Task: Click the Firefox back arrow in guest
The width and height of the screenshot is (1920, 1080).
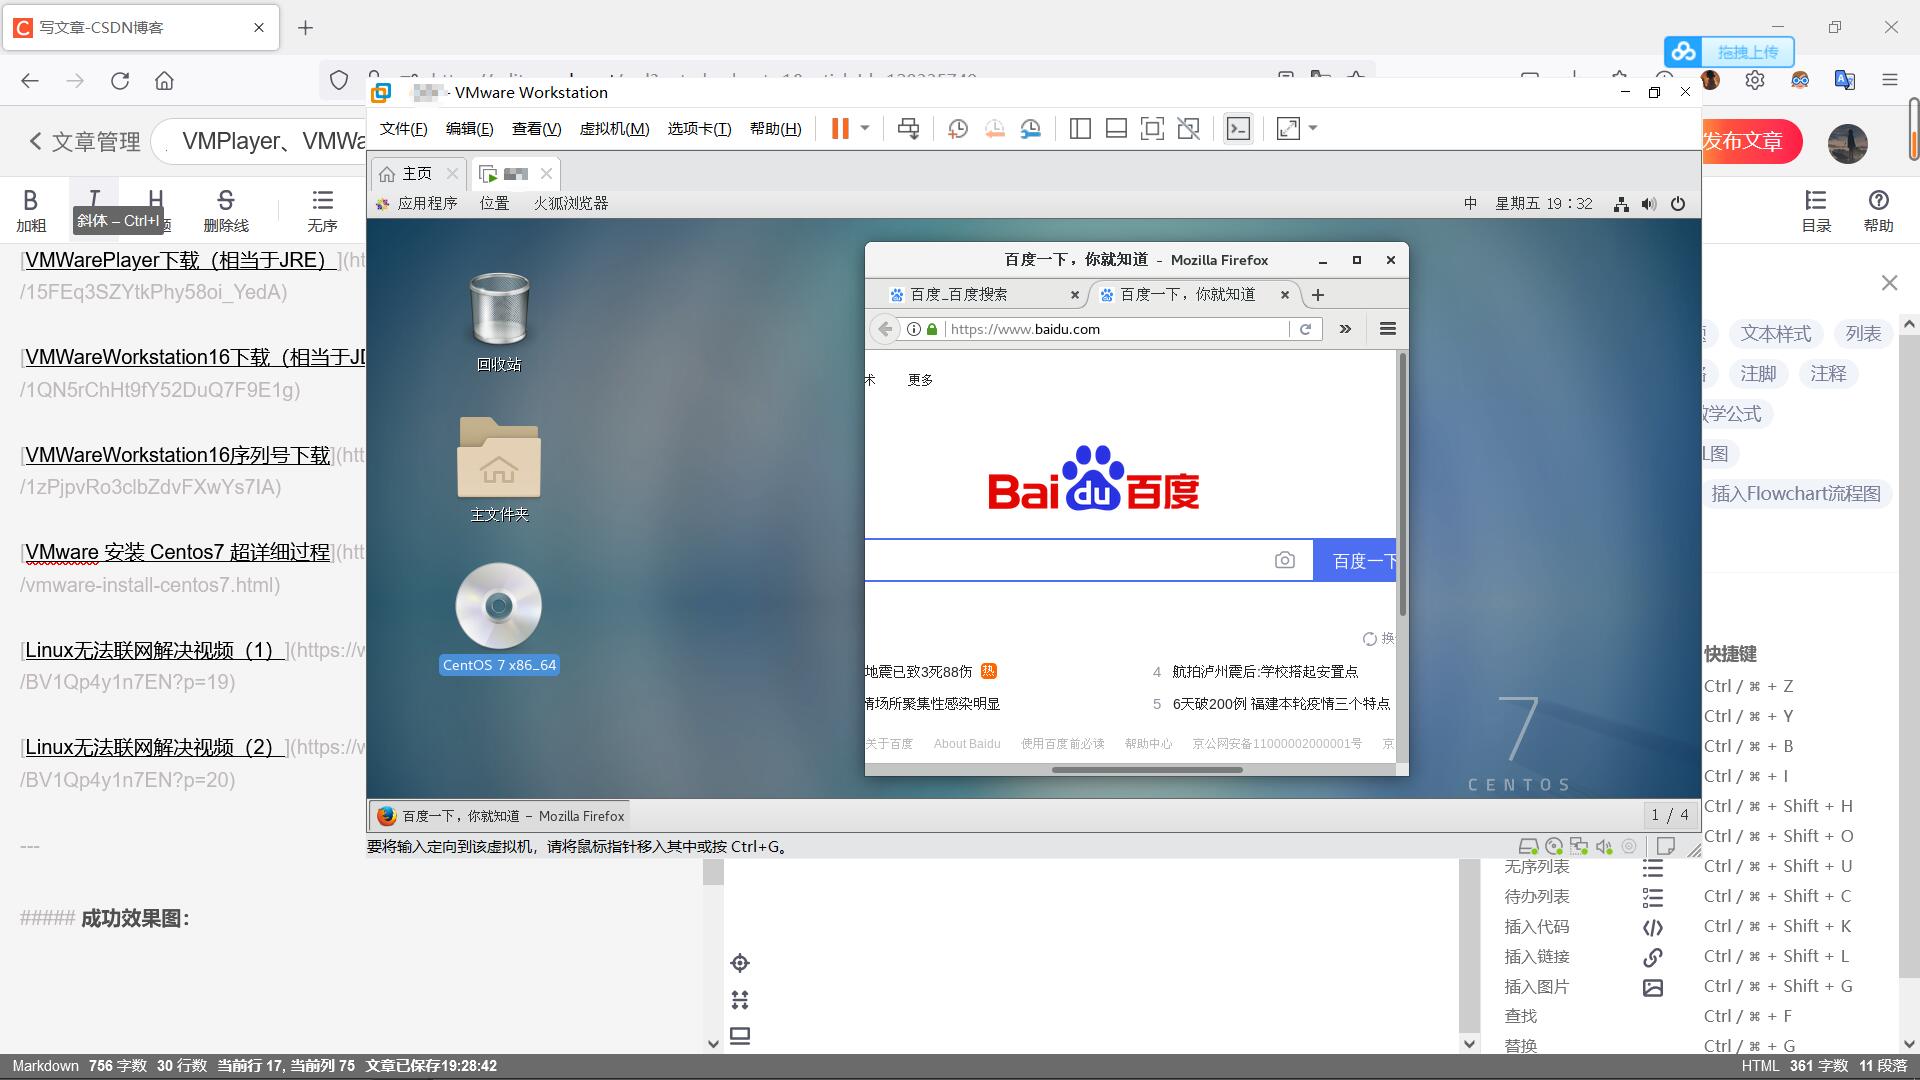Action: click(x=885, y=329)
